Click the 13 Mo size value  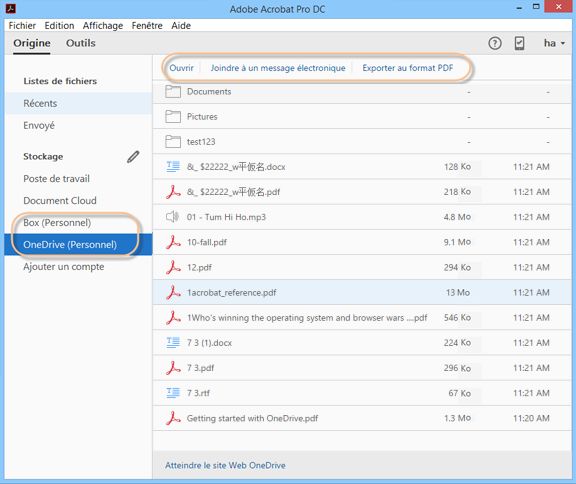coord(458,292)
